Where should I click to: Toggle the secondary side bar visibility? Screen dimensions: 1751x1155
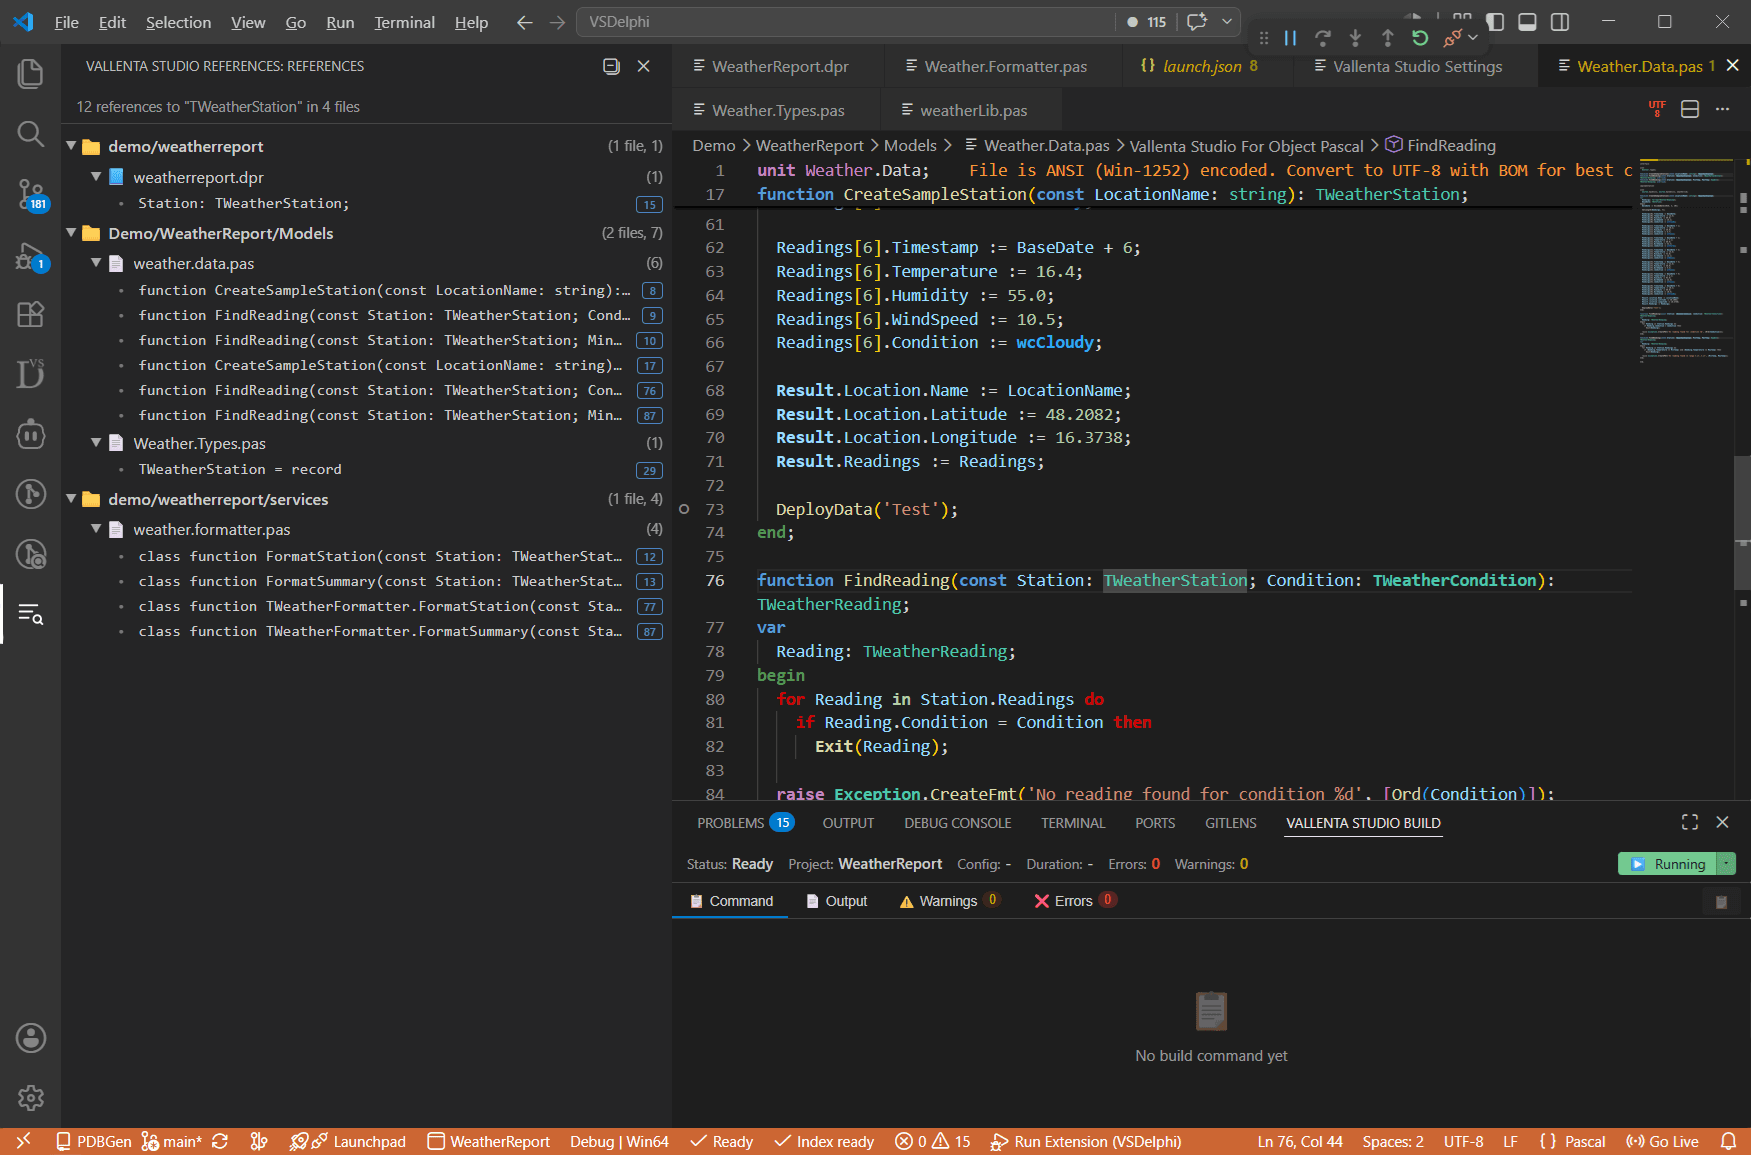coord(1560,22)
